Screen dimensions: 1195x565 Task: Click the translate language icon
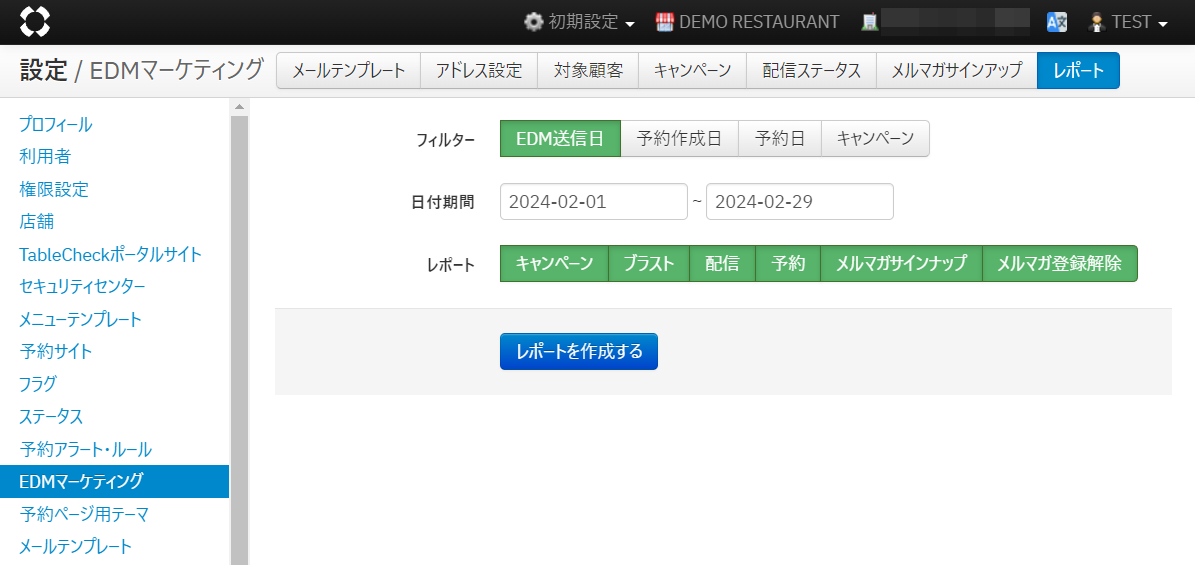[x=1057, y=22]
